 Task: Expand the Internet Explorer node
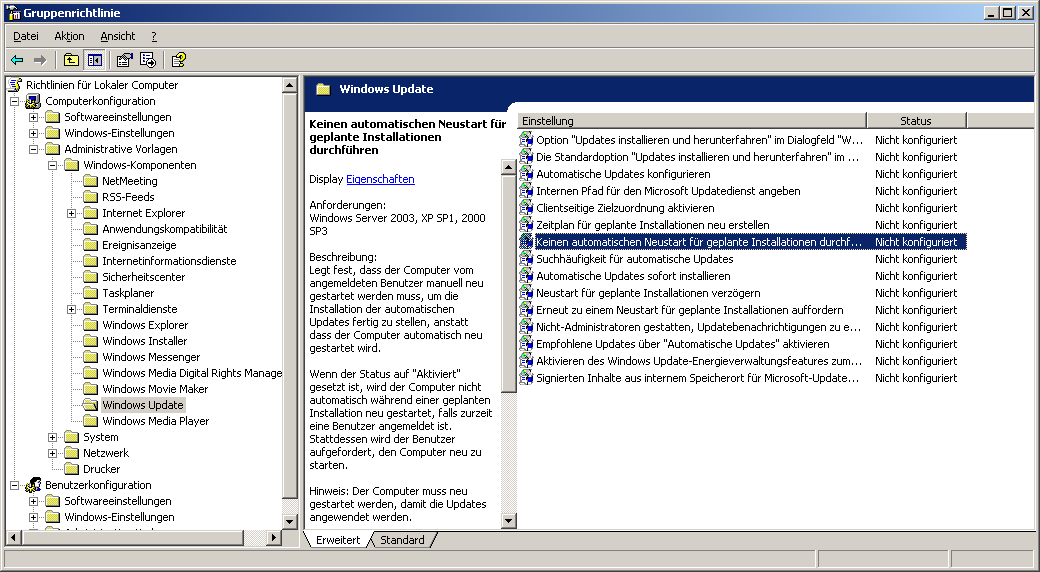tap(72, 213)
